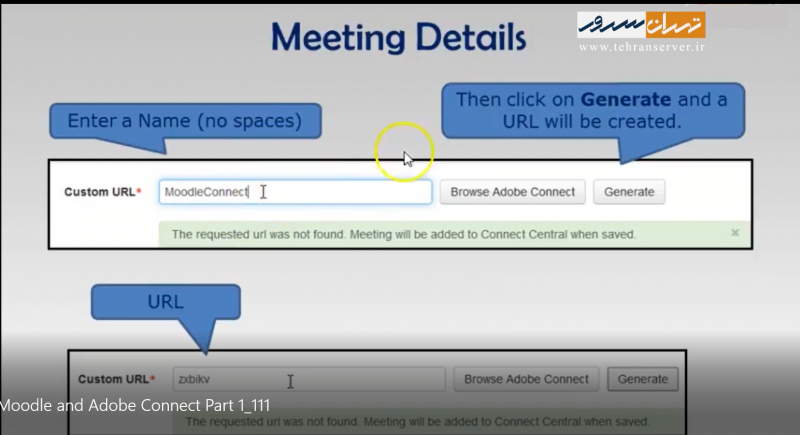Image resolution: width=800 pixels, height=435 pixels.
Task: Click the Custom URL label above the green message
Action: point(99,192)
